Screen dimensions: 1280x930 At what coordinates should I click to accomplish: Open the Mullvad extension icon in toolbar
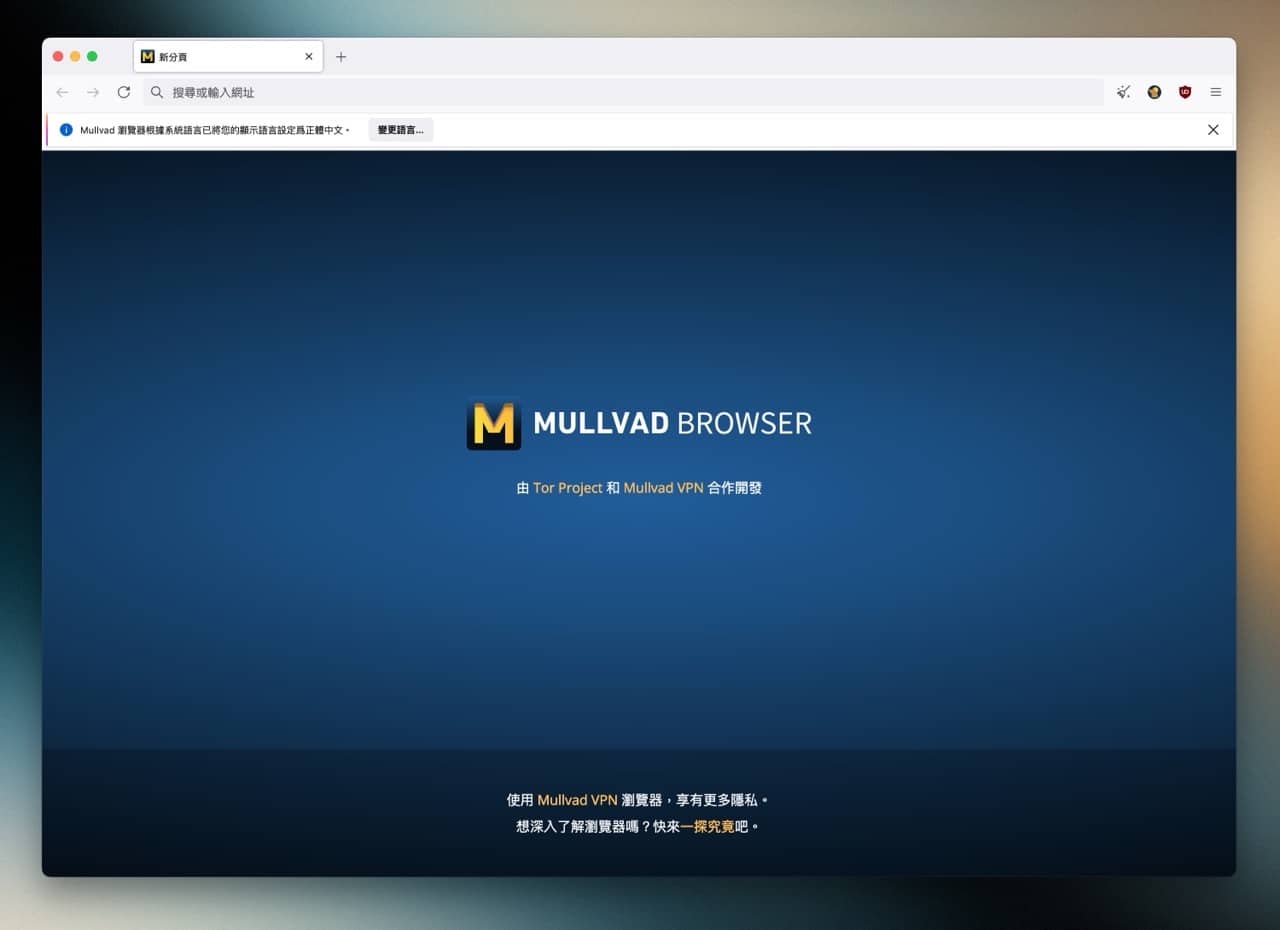click(1154, 92)
